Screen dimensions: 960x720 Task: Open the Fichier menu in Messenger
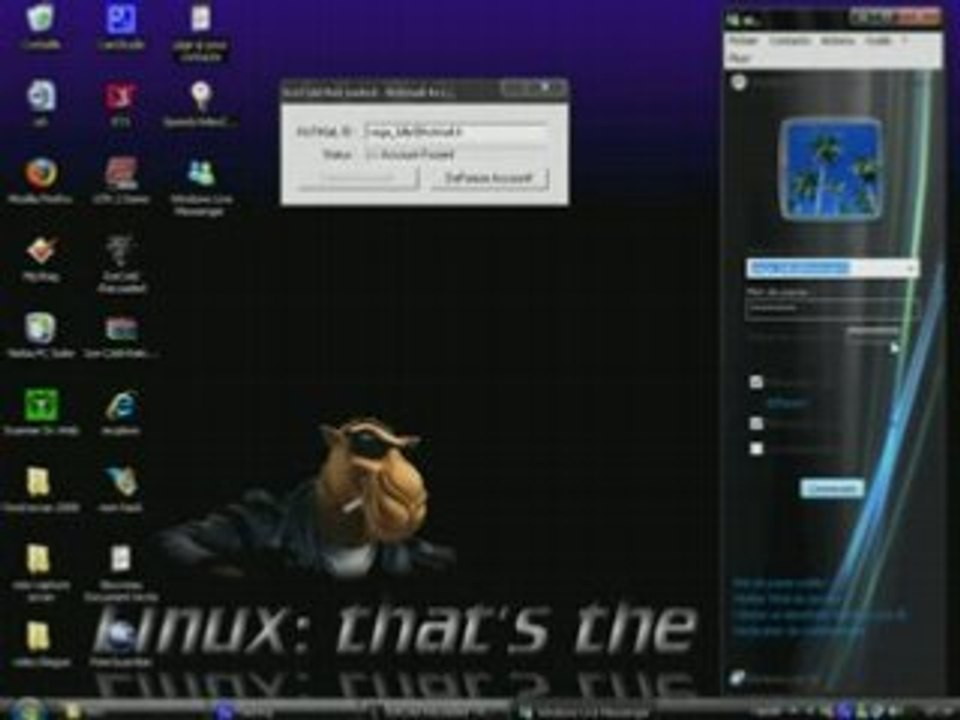[744, 40]
